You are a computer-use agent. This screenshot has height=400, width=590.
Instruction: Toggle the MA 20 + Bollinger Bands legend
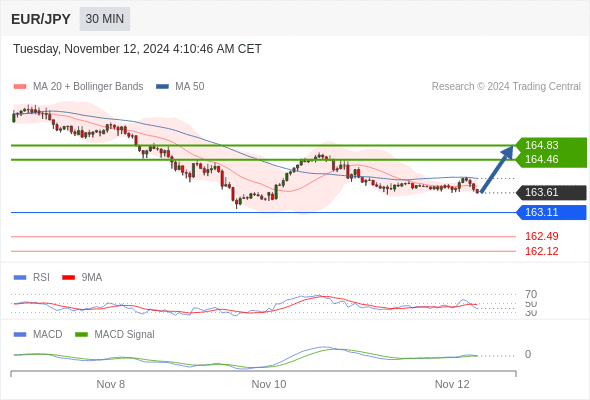tap(78, 87)
